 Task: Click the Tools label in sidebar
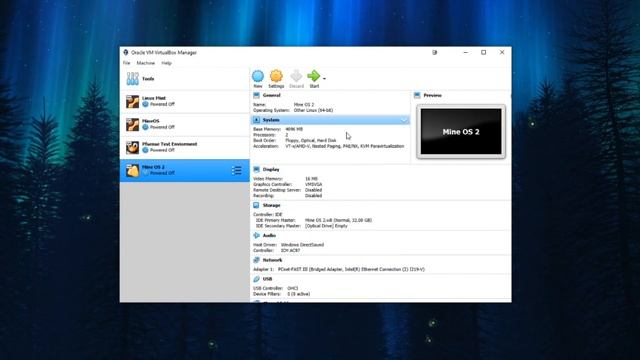148,79
